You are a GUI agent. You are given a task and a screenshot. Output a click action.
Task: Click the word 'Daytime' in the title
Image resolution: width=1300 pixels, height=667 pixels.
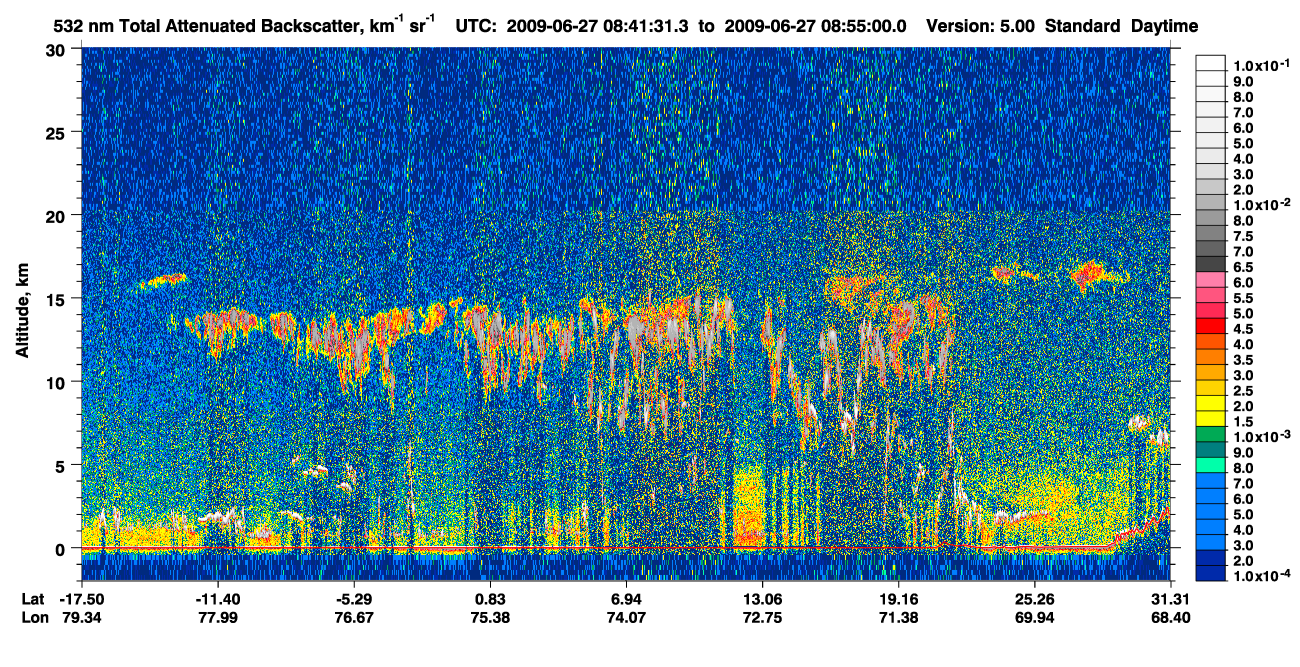point(1165,25)
